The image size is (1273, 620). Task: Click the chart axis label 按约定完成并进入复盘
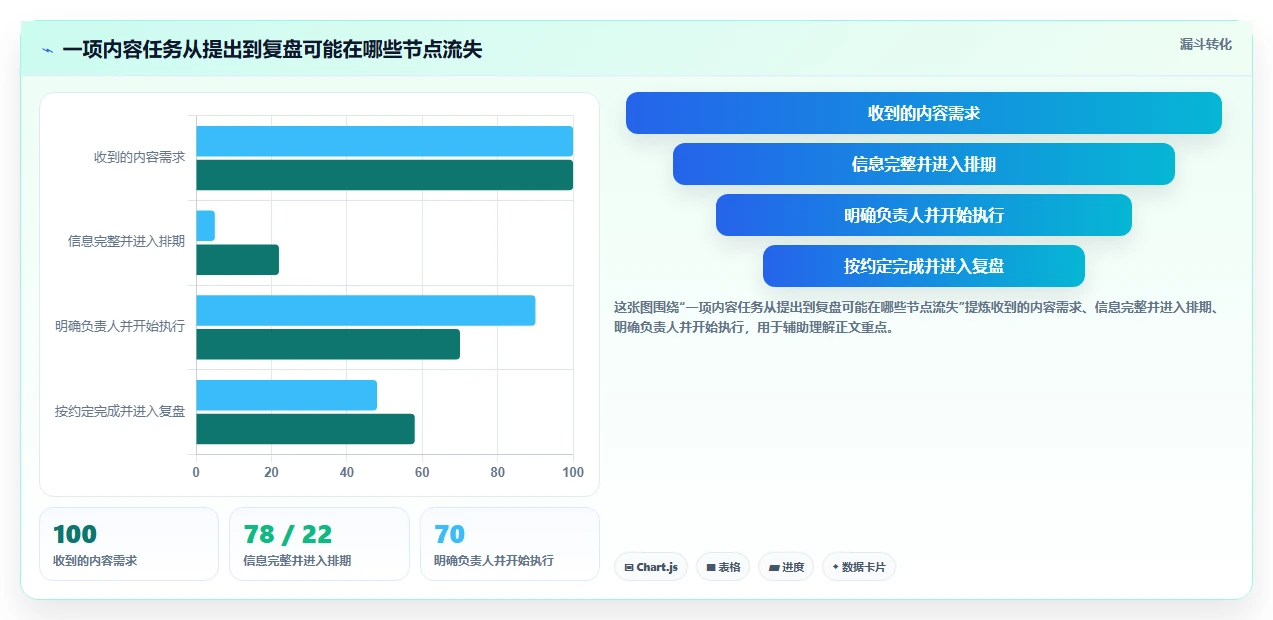(x=120, y=411)
